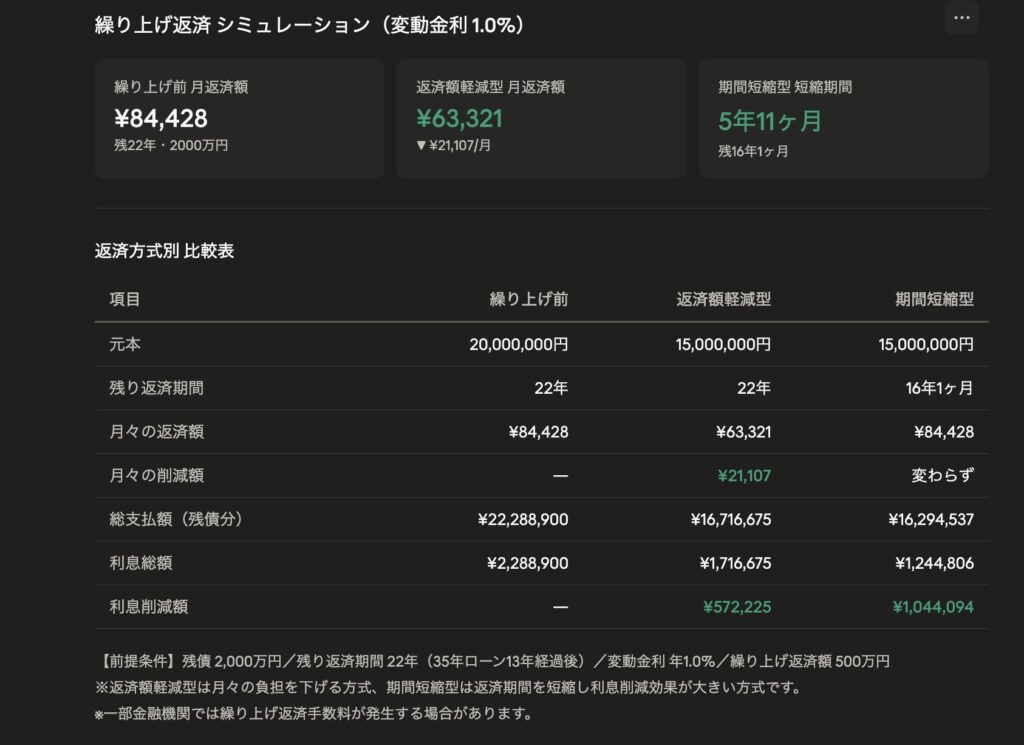Click the 返済方式別 比較表 heading
The image size is (1024, 745).
pos(165,251)
